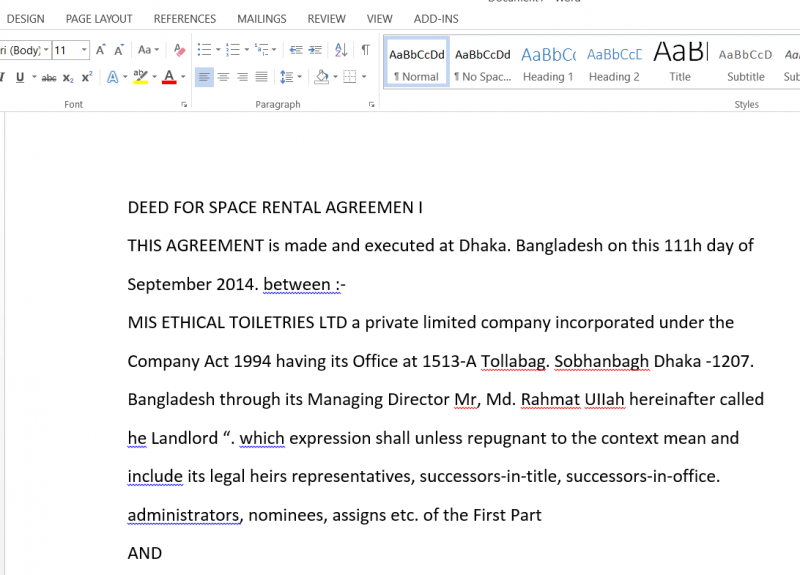Expand the numbering library dropdown arrow

(246, 50)
